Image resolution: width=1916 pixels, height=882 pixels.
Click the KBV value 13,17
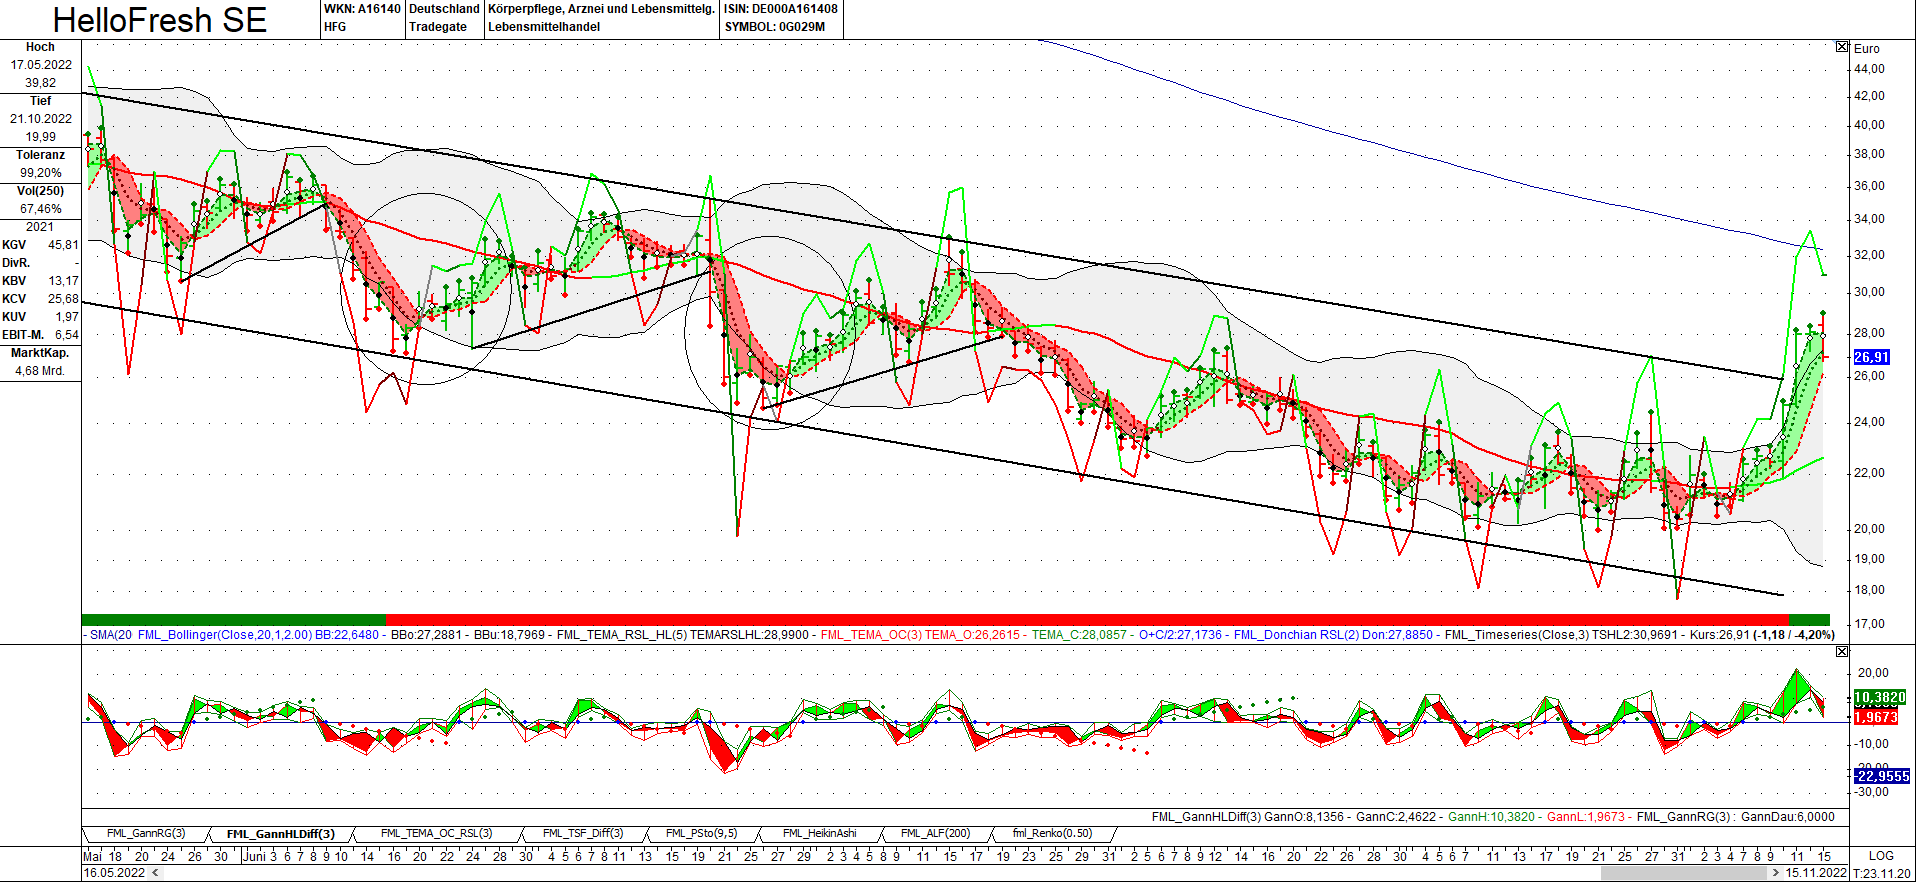[63, 281]
